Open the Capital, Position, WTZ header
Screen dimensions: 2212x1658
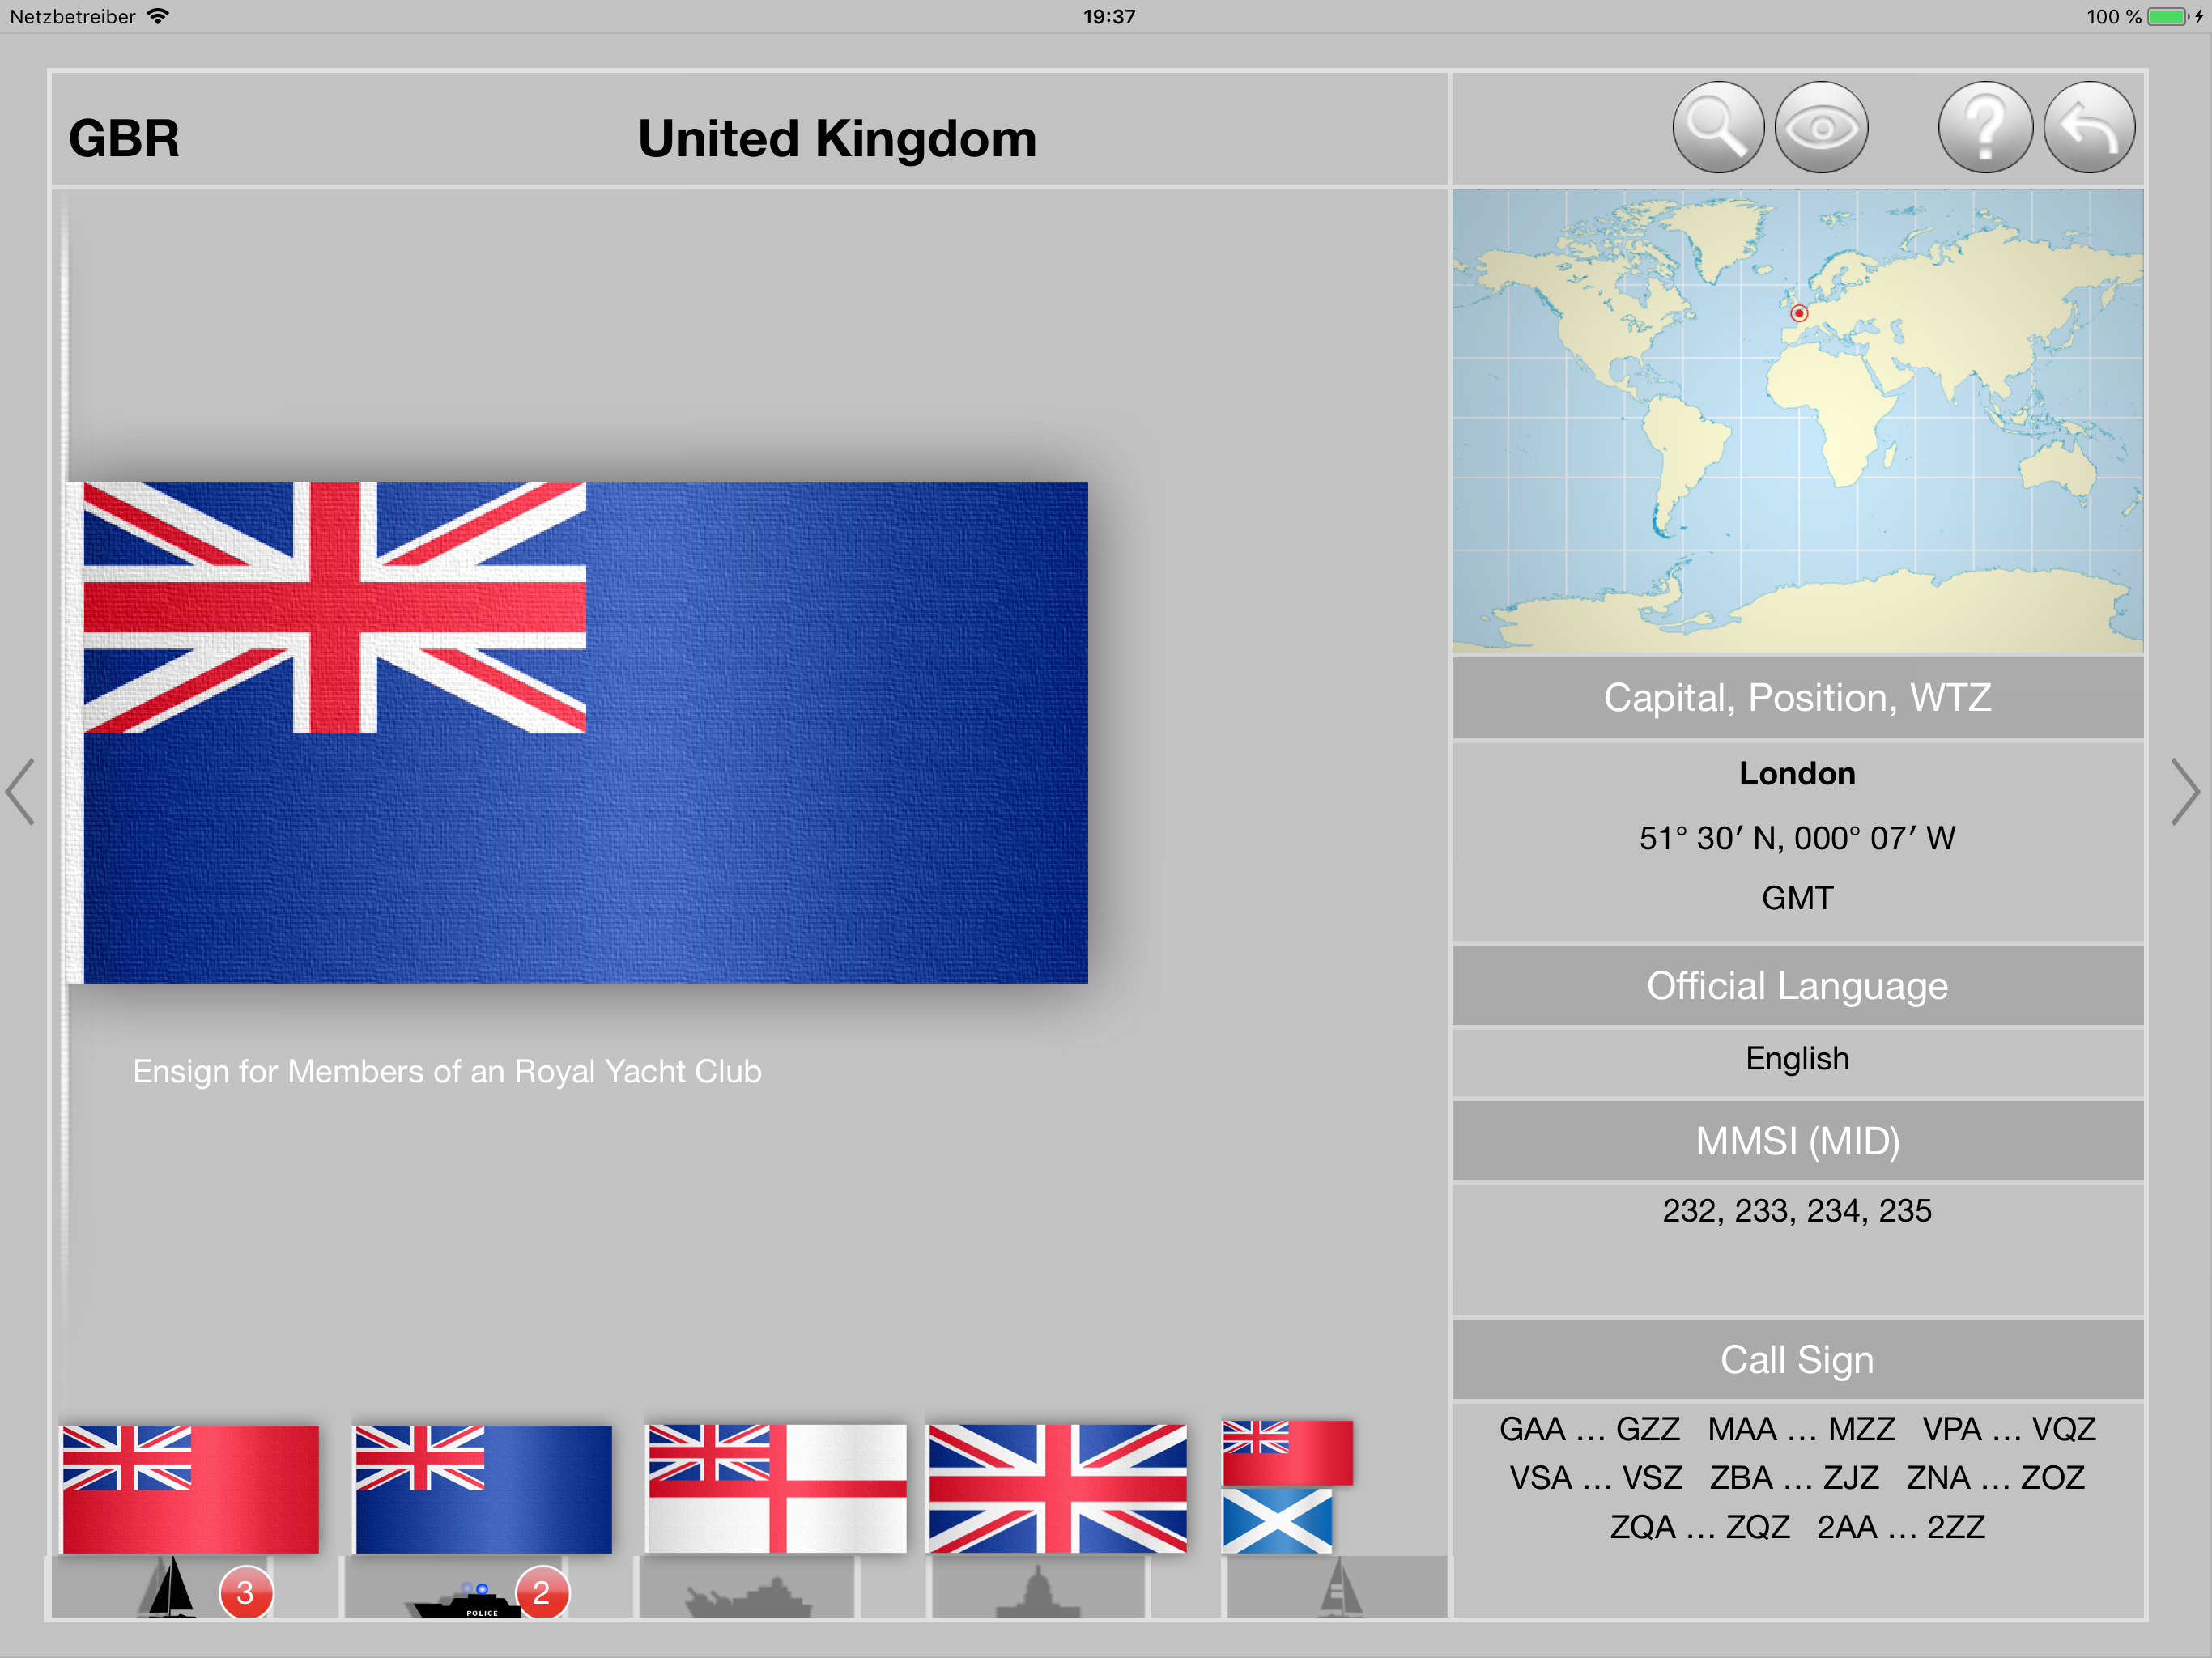point(1797,698)
